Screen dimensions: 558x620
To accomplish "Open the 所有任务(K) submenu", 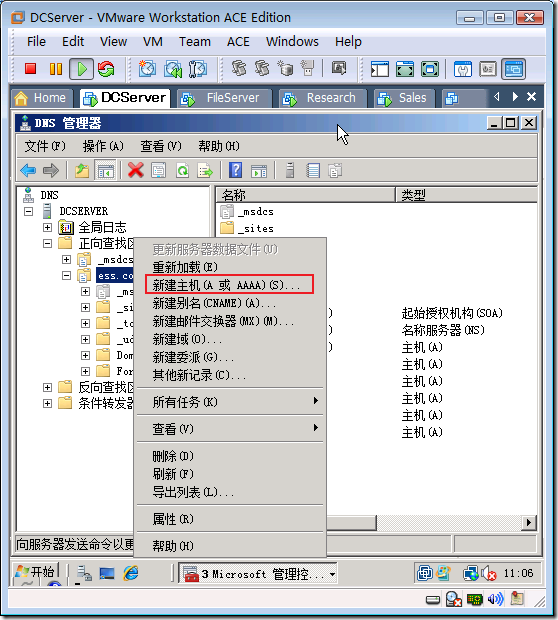I will point(231,402).
